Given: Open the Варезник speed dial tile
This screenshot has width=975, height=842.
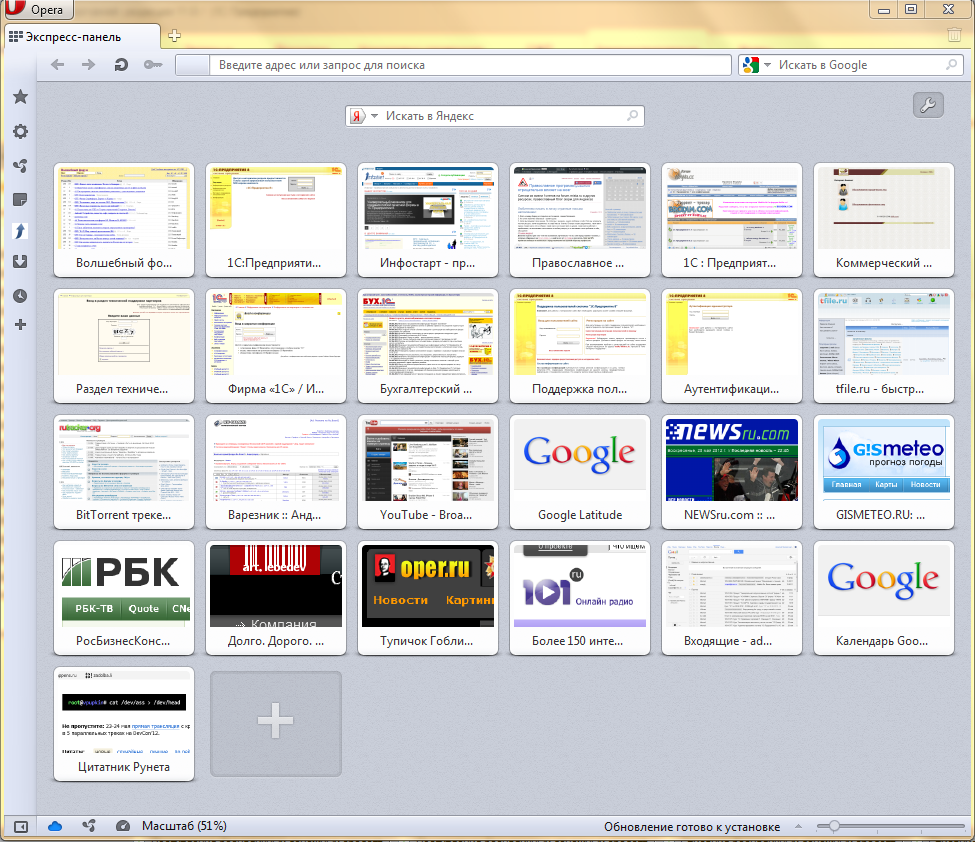Looking at the screenshot, I should [275, 472].
